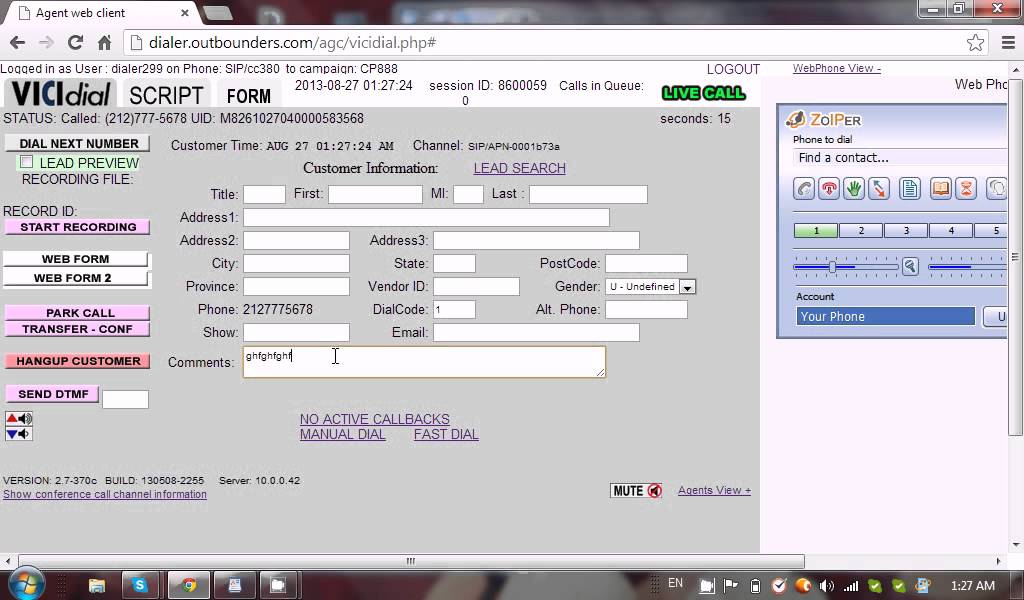The height and width of the screenshot is (600, 1024).
Task: Select Zoiper line 5 button
Action: click(993, 230)
